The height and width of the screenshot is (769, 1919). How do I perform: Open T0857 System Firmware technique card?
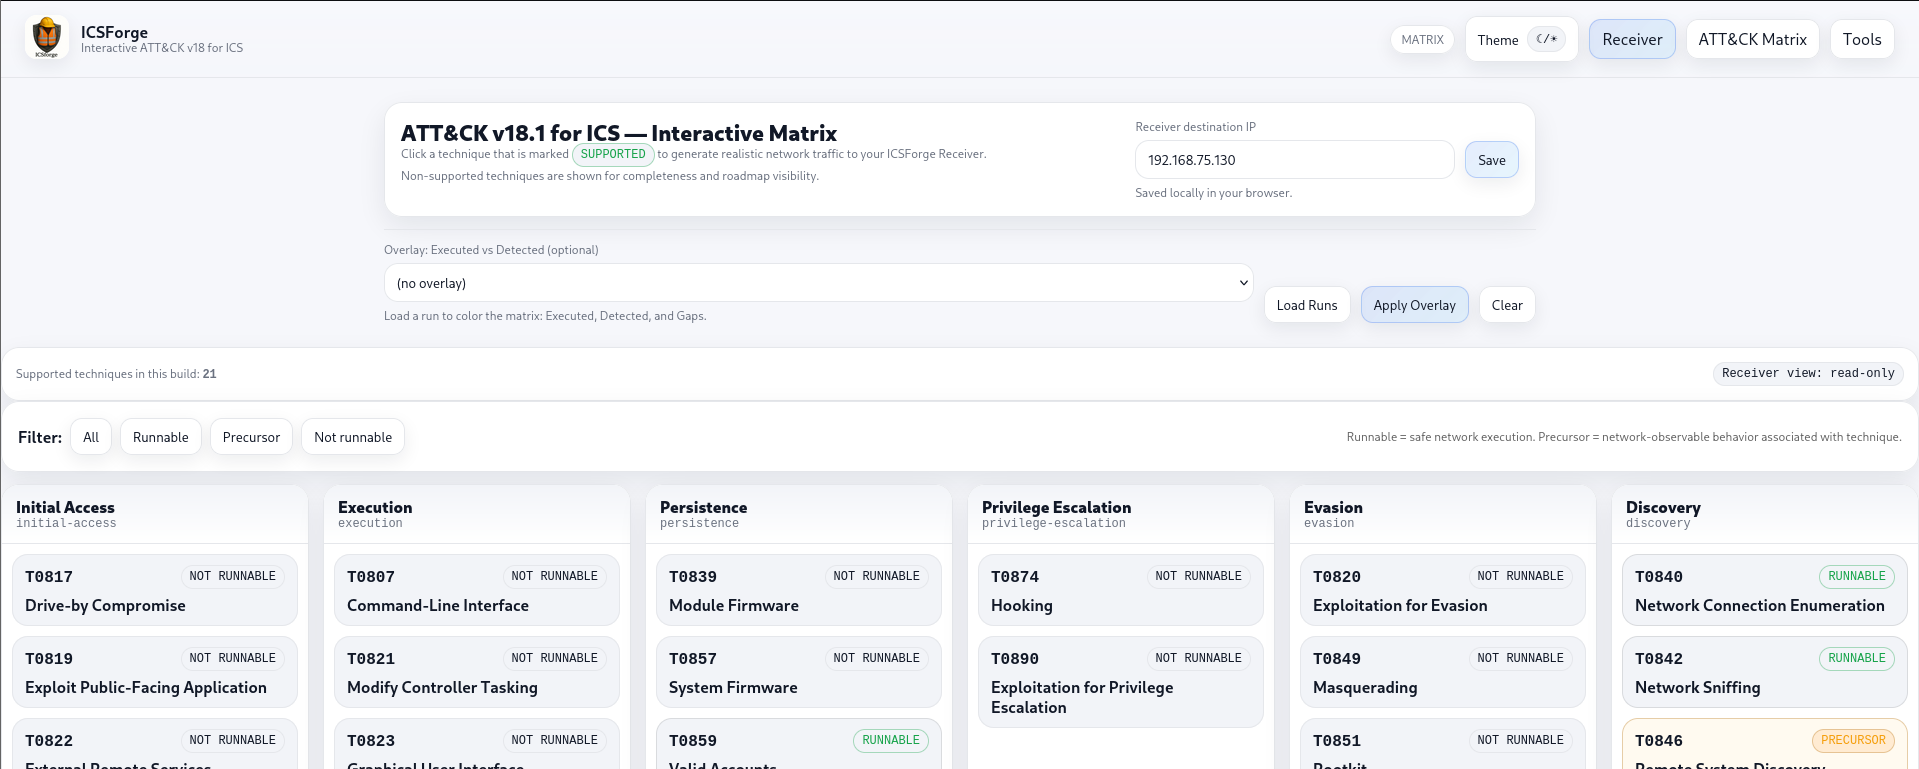click(798, 672)
